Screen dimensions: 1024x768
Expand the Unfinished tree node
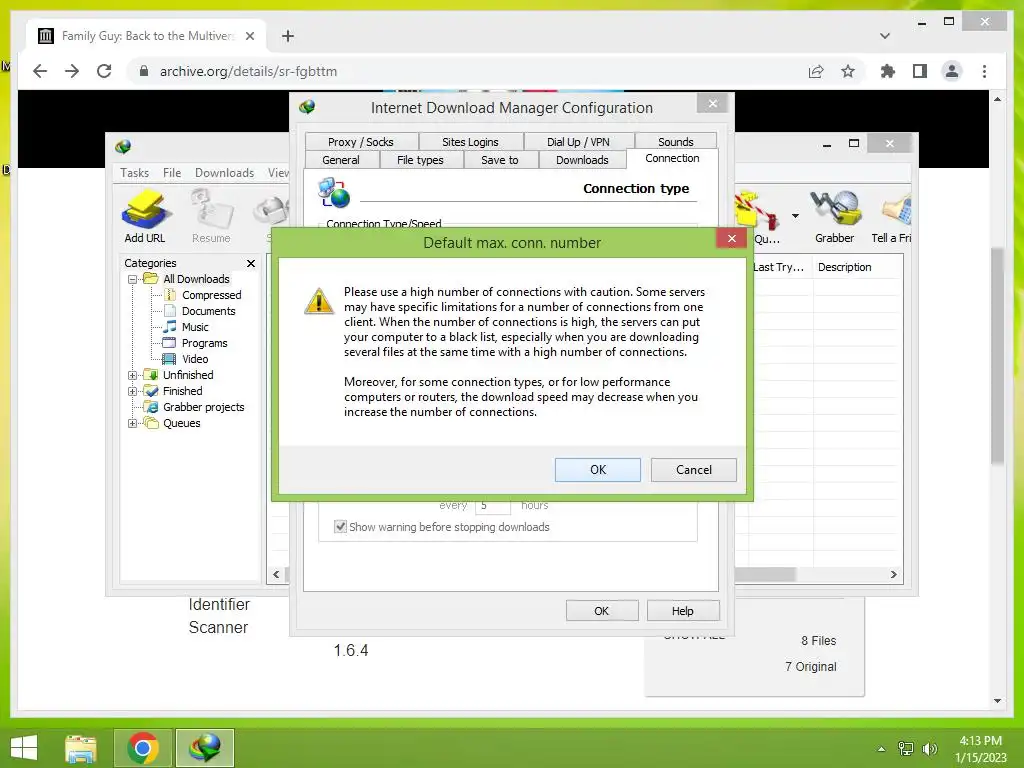[x=132, y=375]
